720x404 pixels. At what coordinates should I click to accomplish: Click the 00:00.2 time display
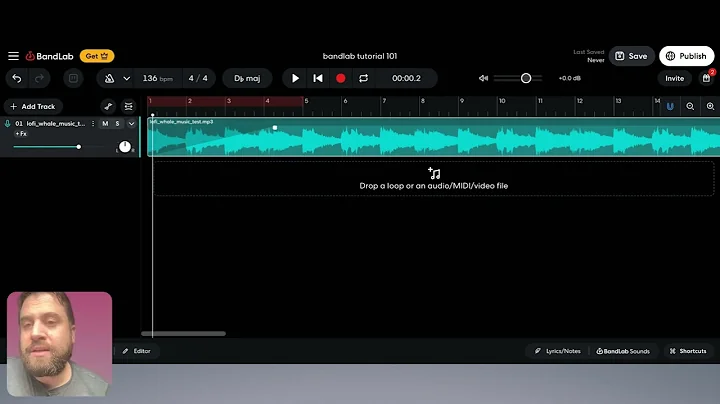click(x=406, y=79)
